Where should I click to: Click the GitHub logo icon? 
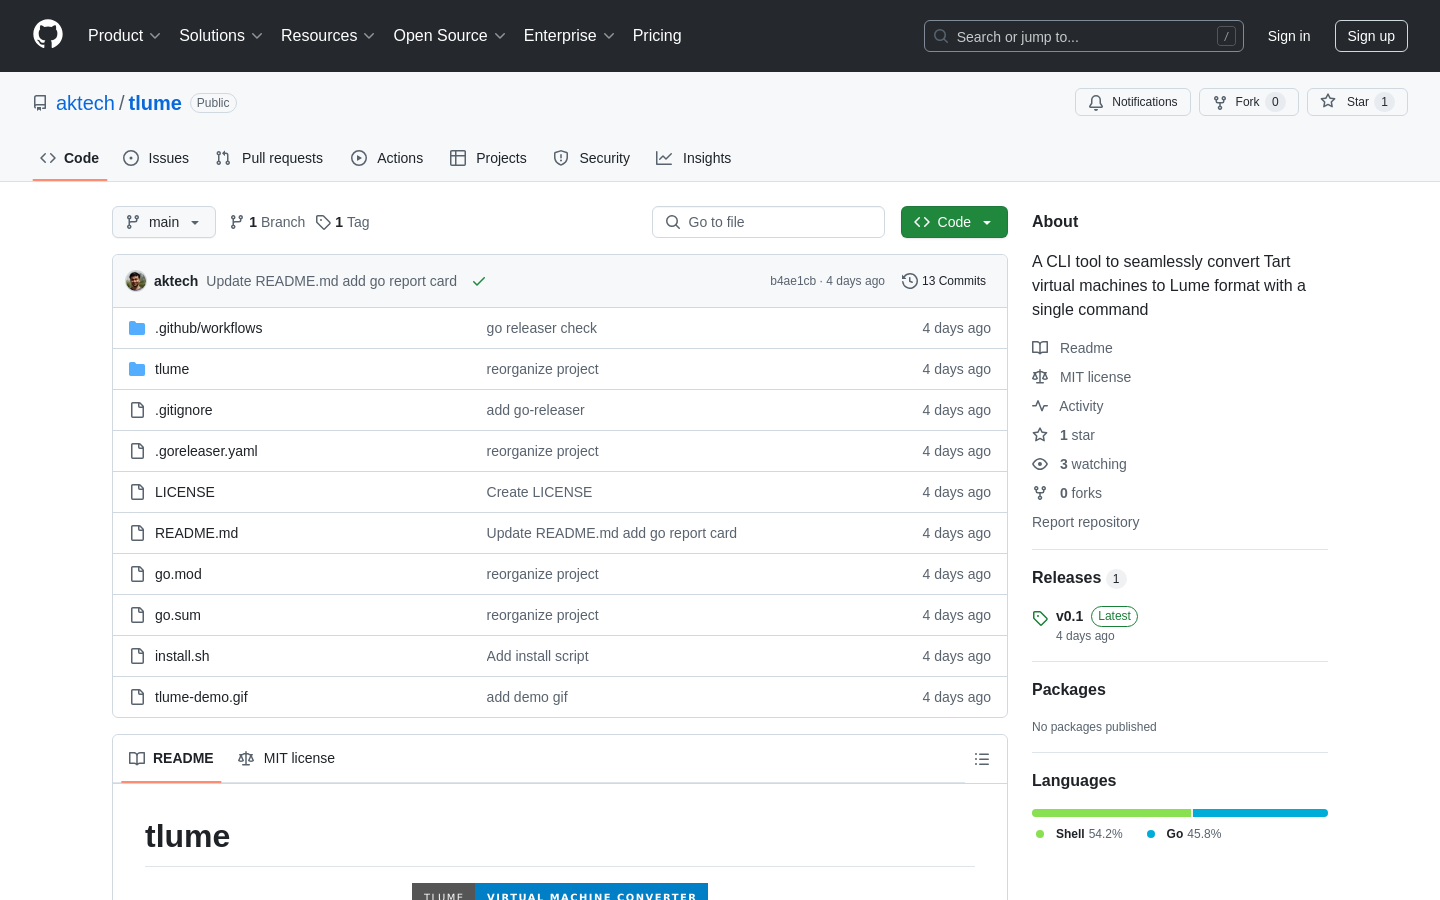[x=48, y=35]
